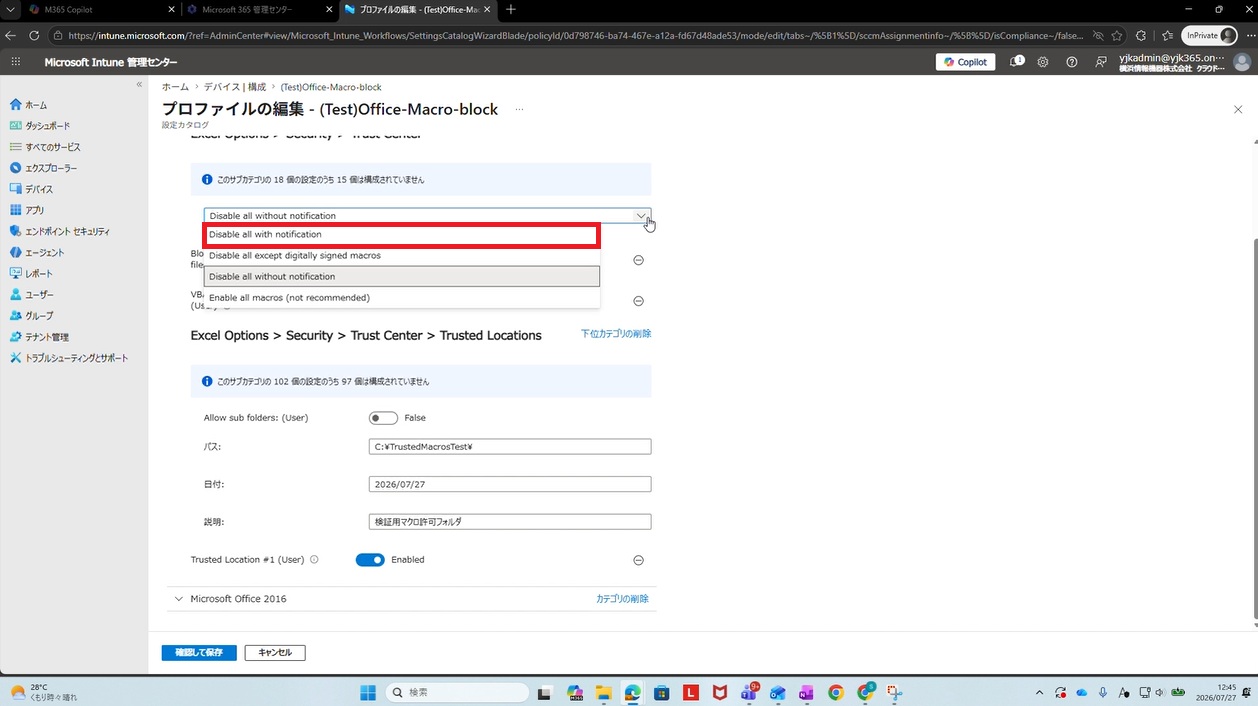Open the Windows Start button
The width and height of the screenshot is (1258, 706).
coord(368,692)
